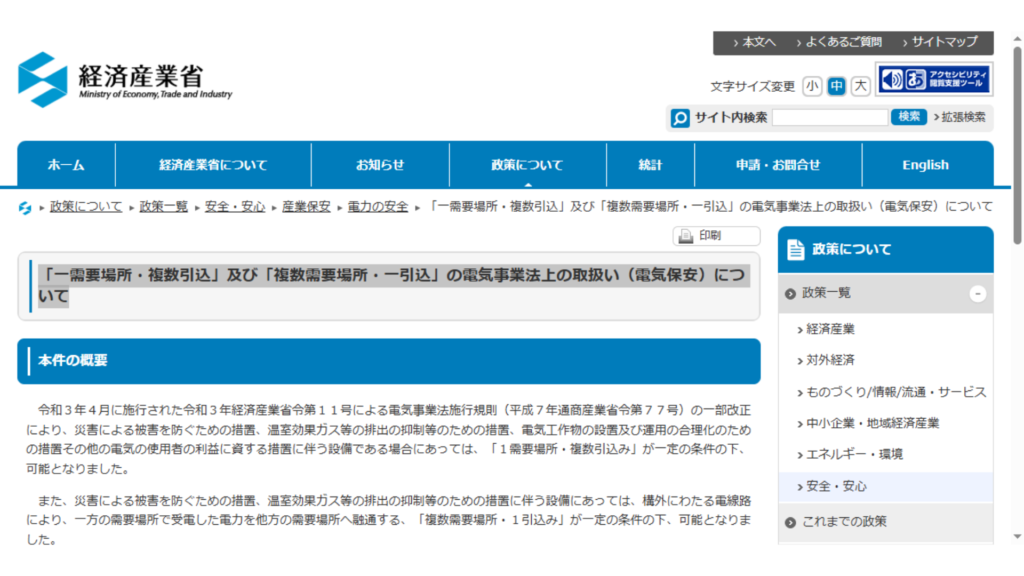Screen dimensions: 1024x576
Task: Follow the 電力の安全 breadcrumb link
Action: 378,207
